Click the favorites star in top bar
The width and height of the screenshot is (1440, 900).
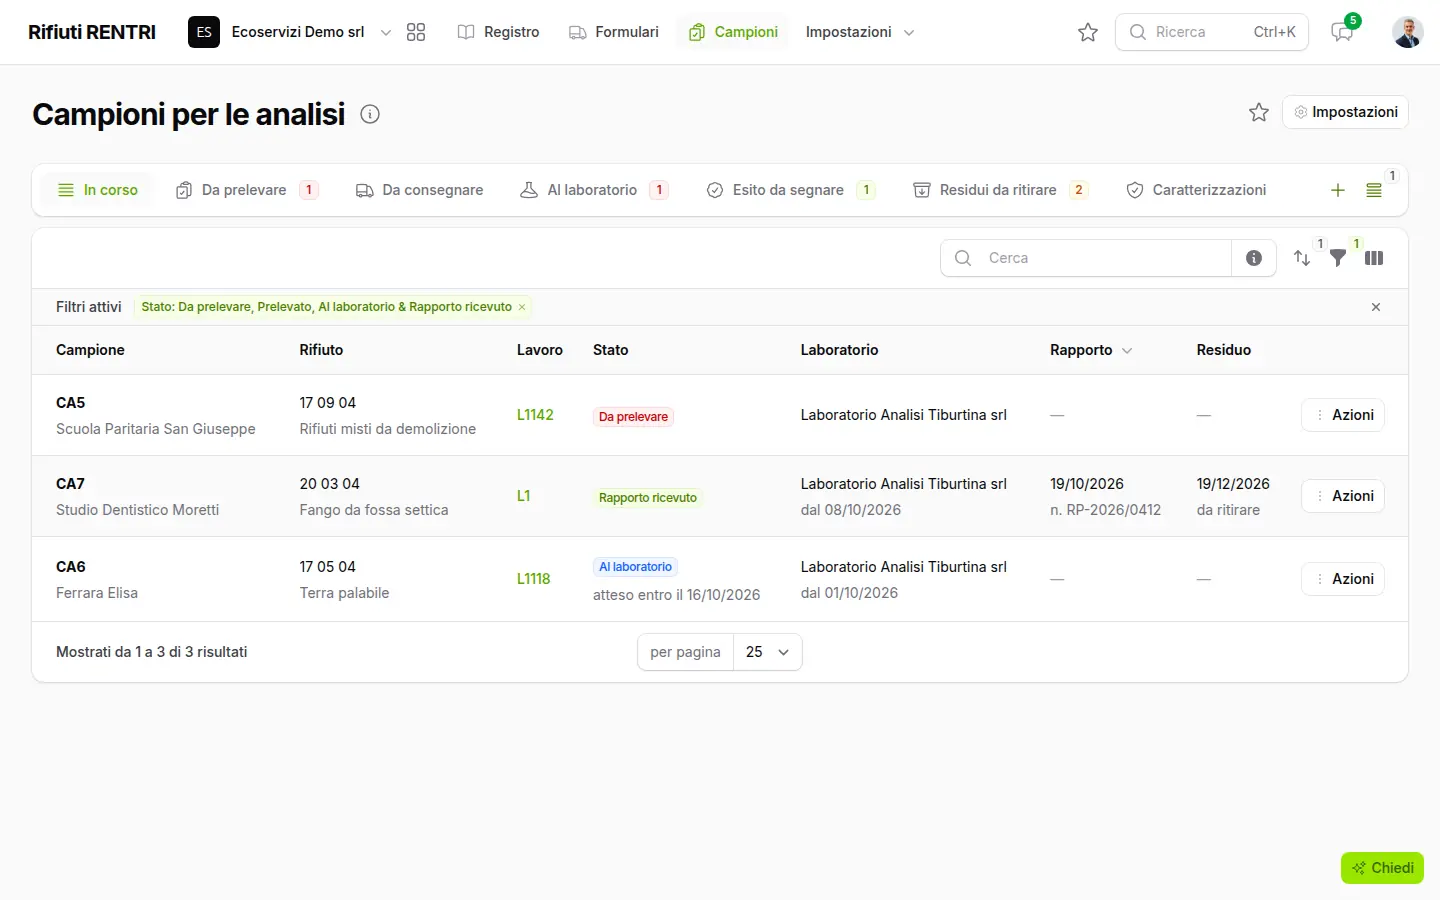(1088, 32)
